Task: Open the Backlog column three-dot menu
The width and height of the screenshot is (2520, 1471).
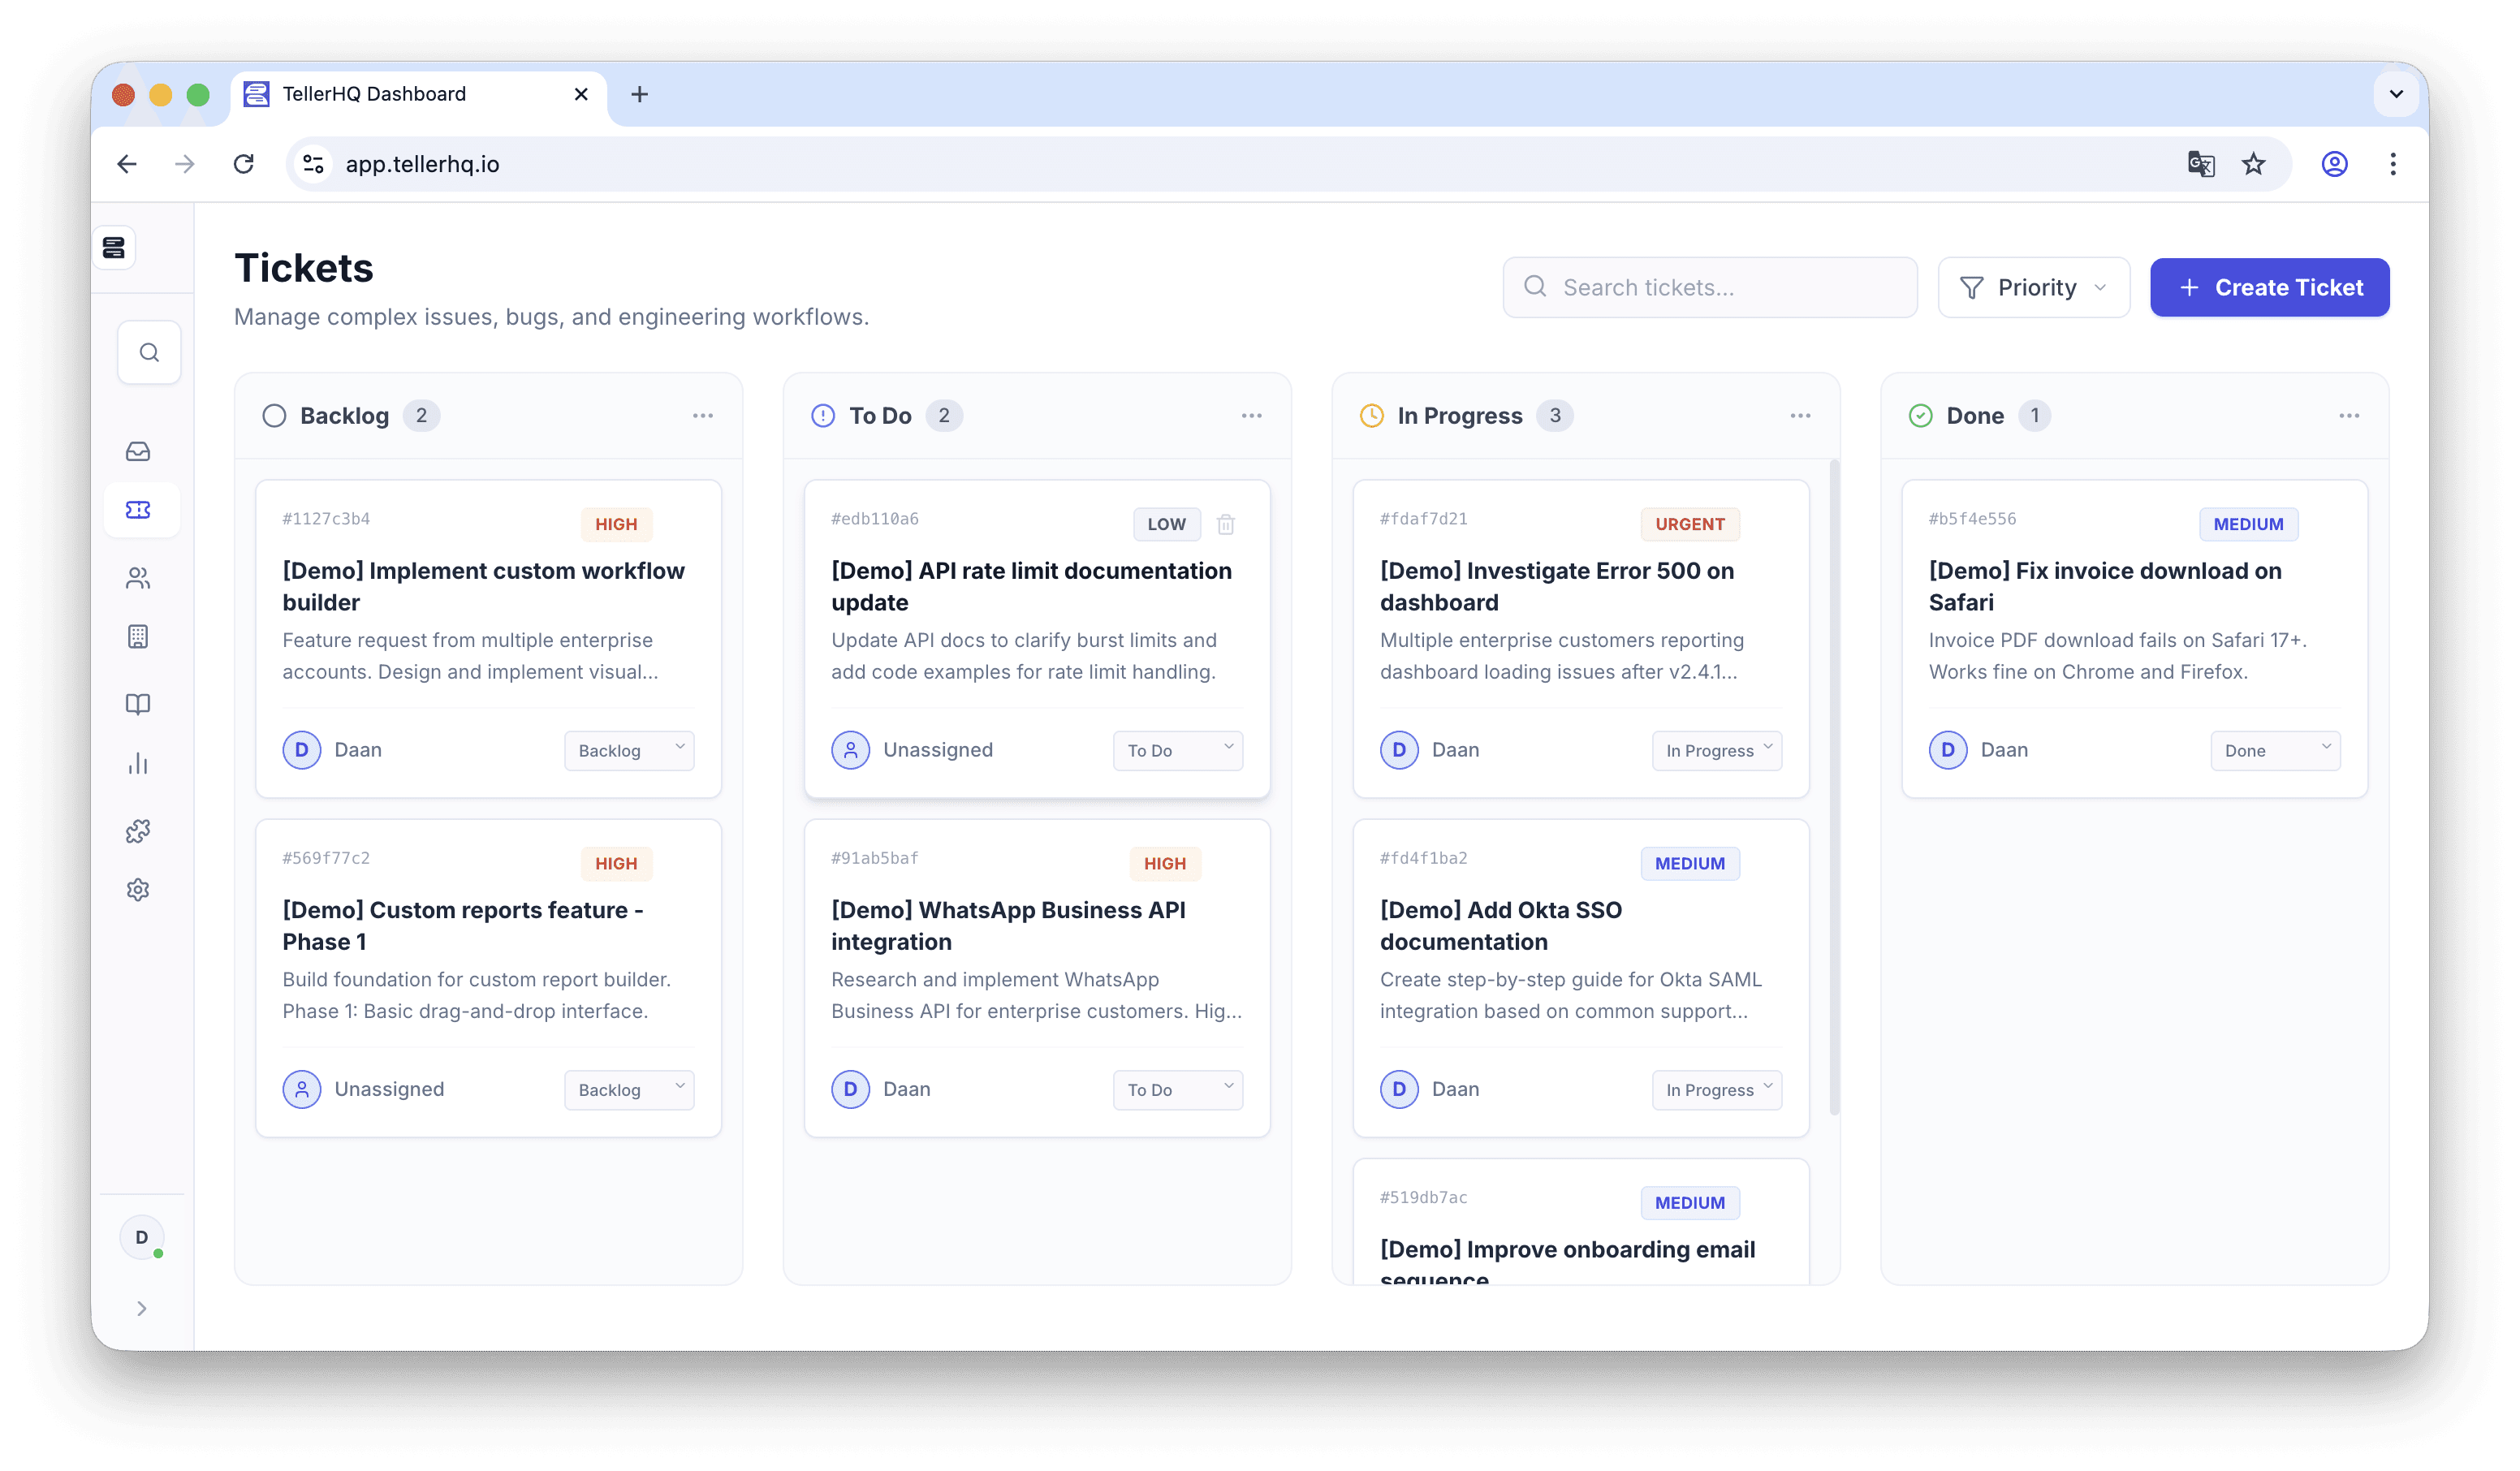Action: [703, 416]
